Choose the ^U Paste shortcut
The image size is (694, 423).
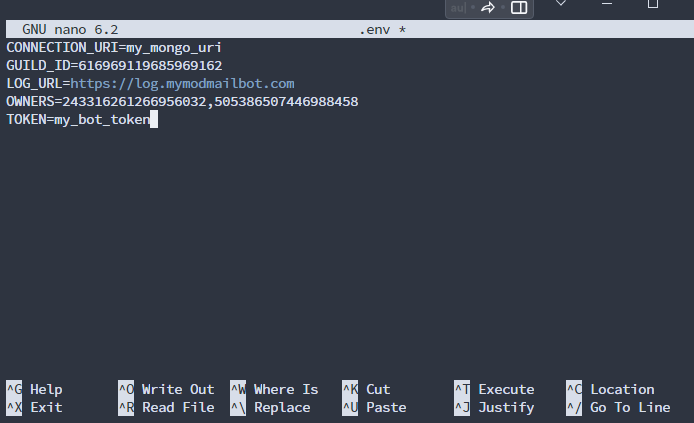(374, 407)
